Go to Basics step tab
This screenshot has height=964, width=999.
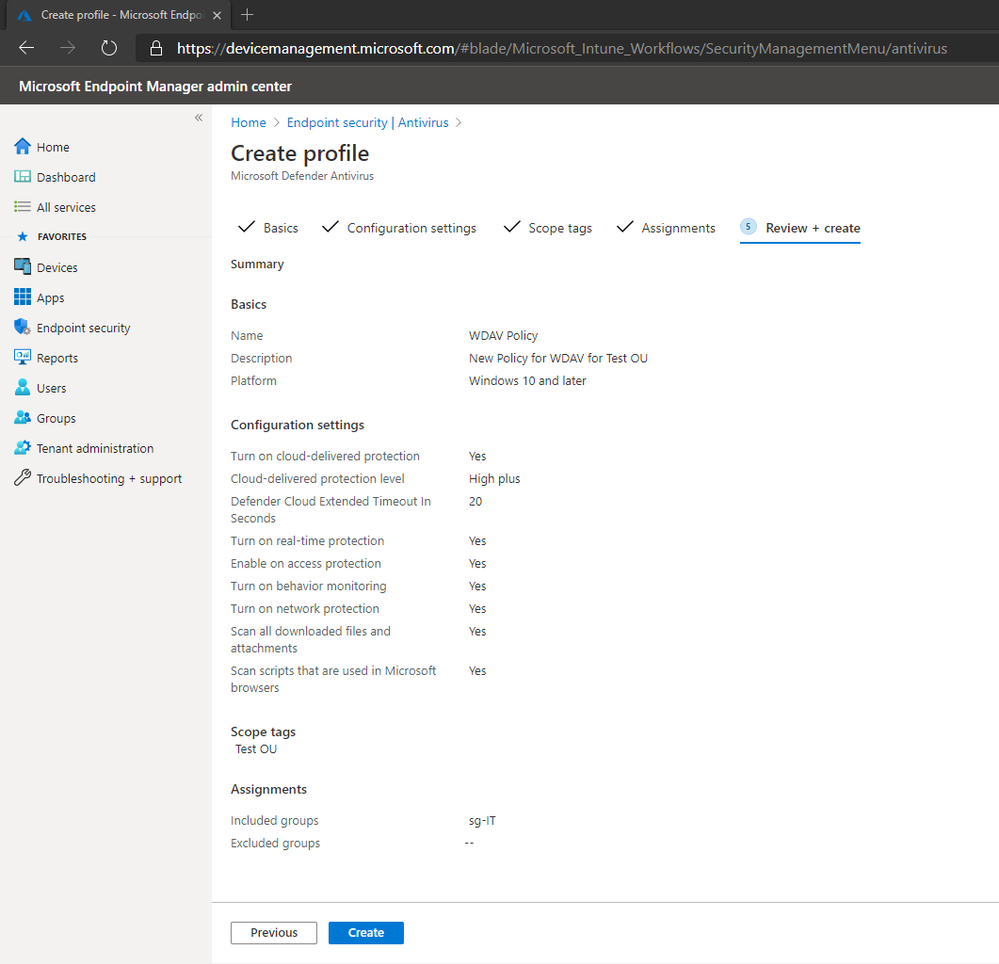268,227
